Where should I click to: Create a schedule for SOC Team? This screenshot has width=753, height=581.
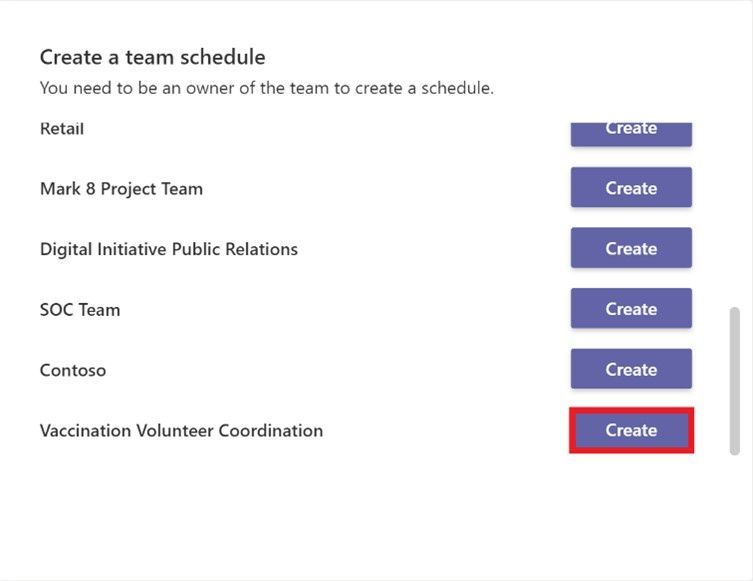(x=631, y=308)
